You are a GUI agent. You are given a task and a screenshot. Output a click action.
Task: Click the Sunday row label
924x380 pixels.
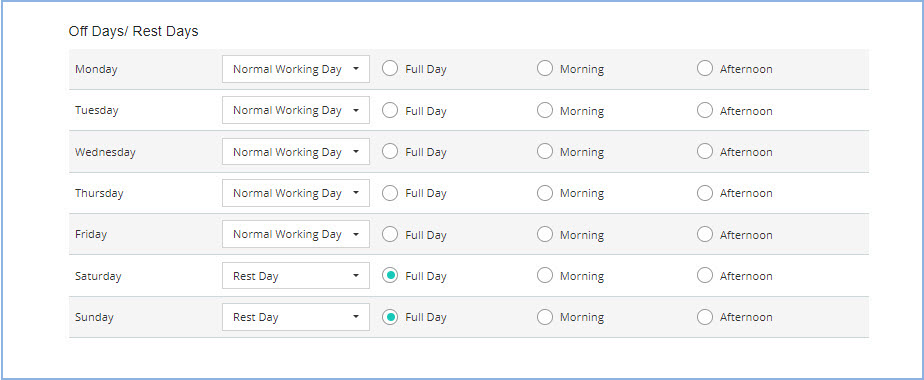coord(94,317)
